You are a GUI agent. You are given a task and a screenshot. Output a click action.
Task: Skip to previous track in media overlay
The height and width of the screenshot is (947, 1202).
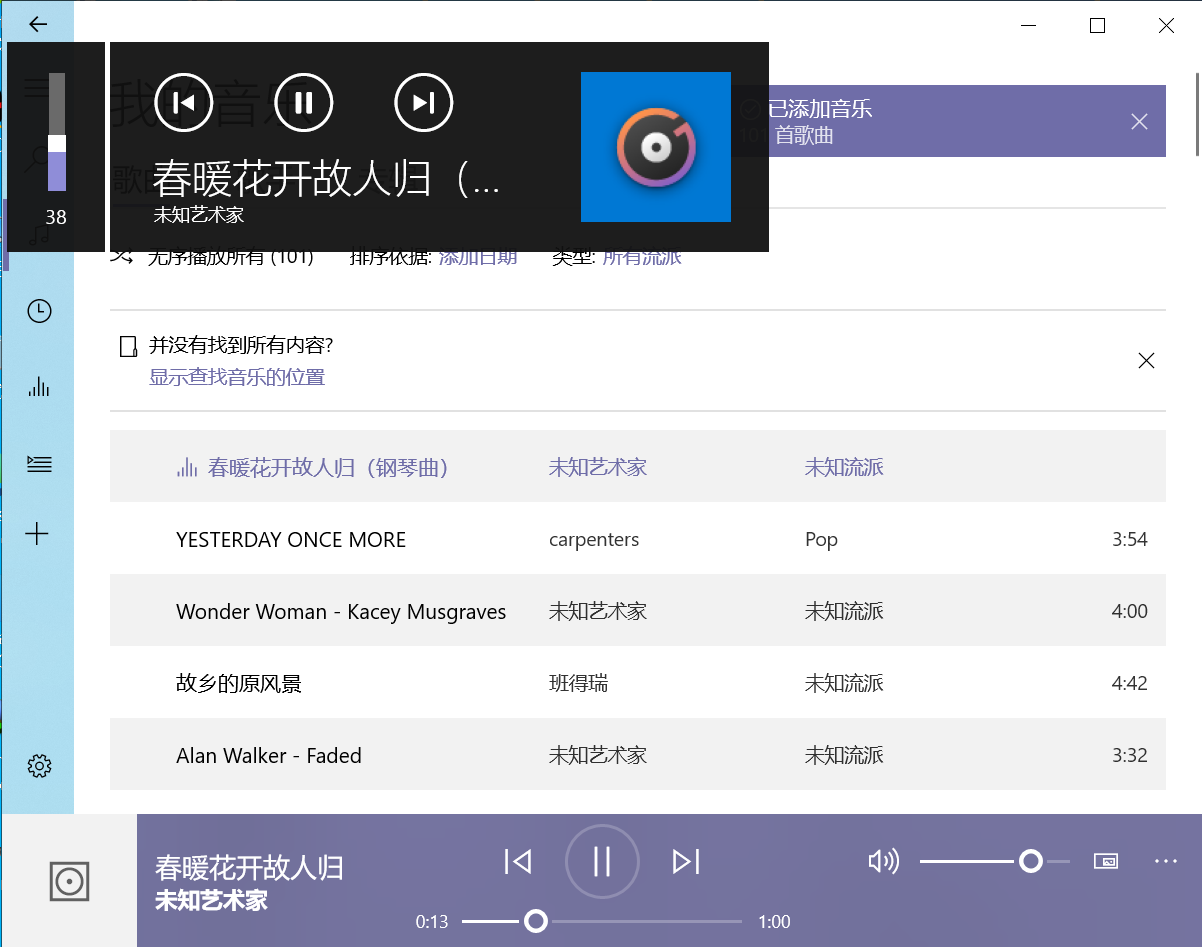pyautogui.click(x=184, y=102)
